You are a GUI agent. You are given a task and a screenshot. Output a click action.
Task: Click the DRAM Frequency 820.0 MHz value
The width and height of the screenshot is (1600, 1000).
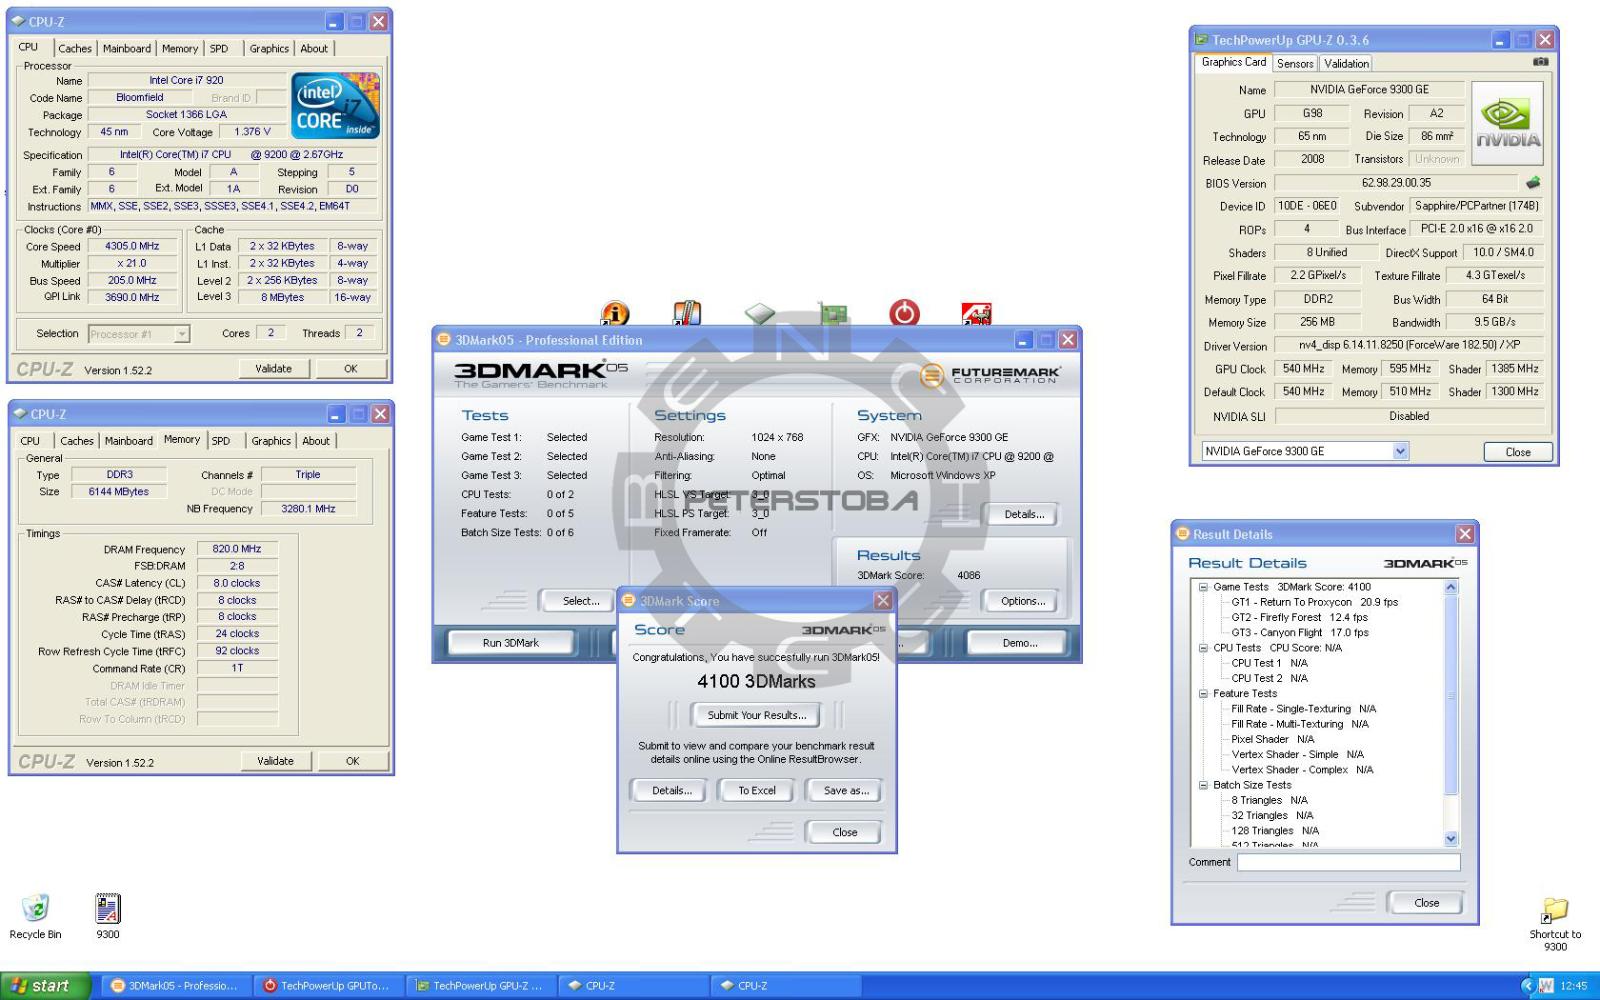pos(237,549)
